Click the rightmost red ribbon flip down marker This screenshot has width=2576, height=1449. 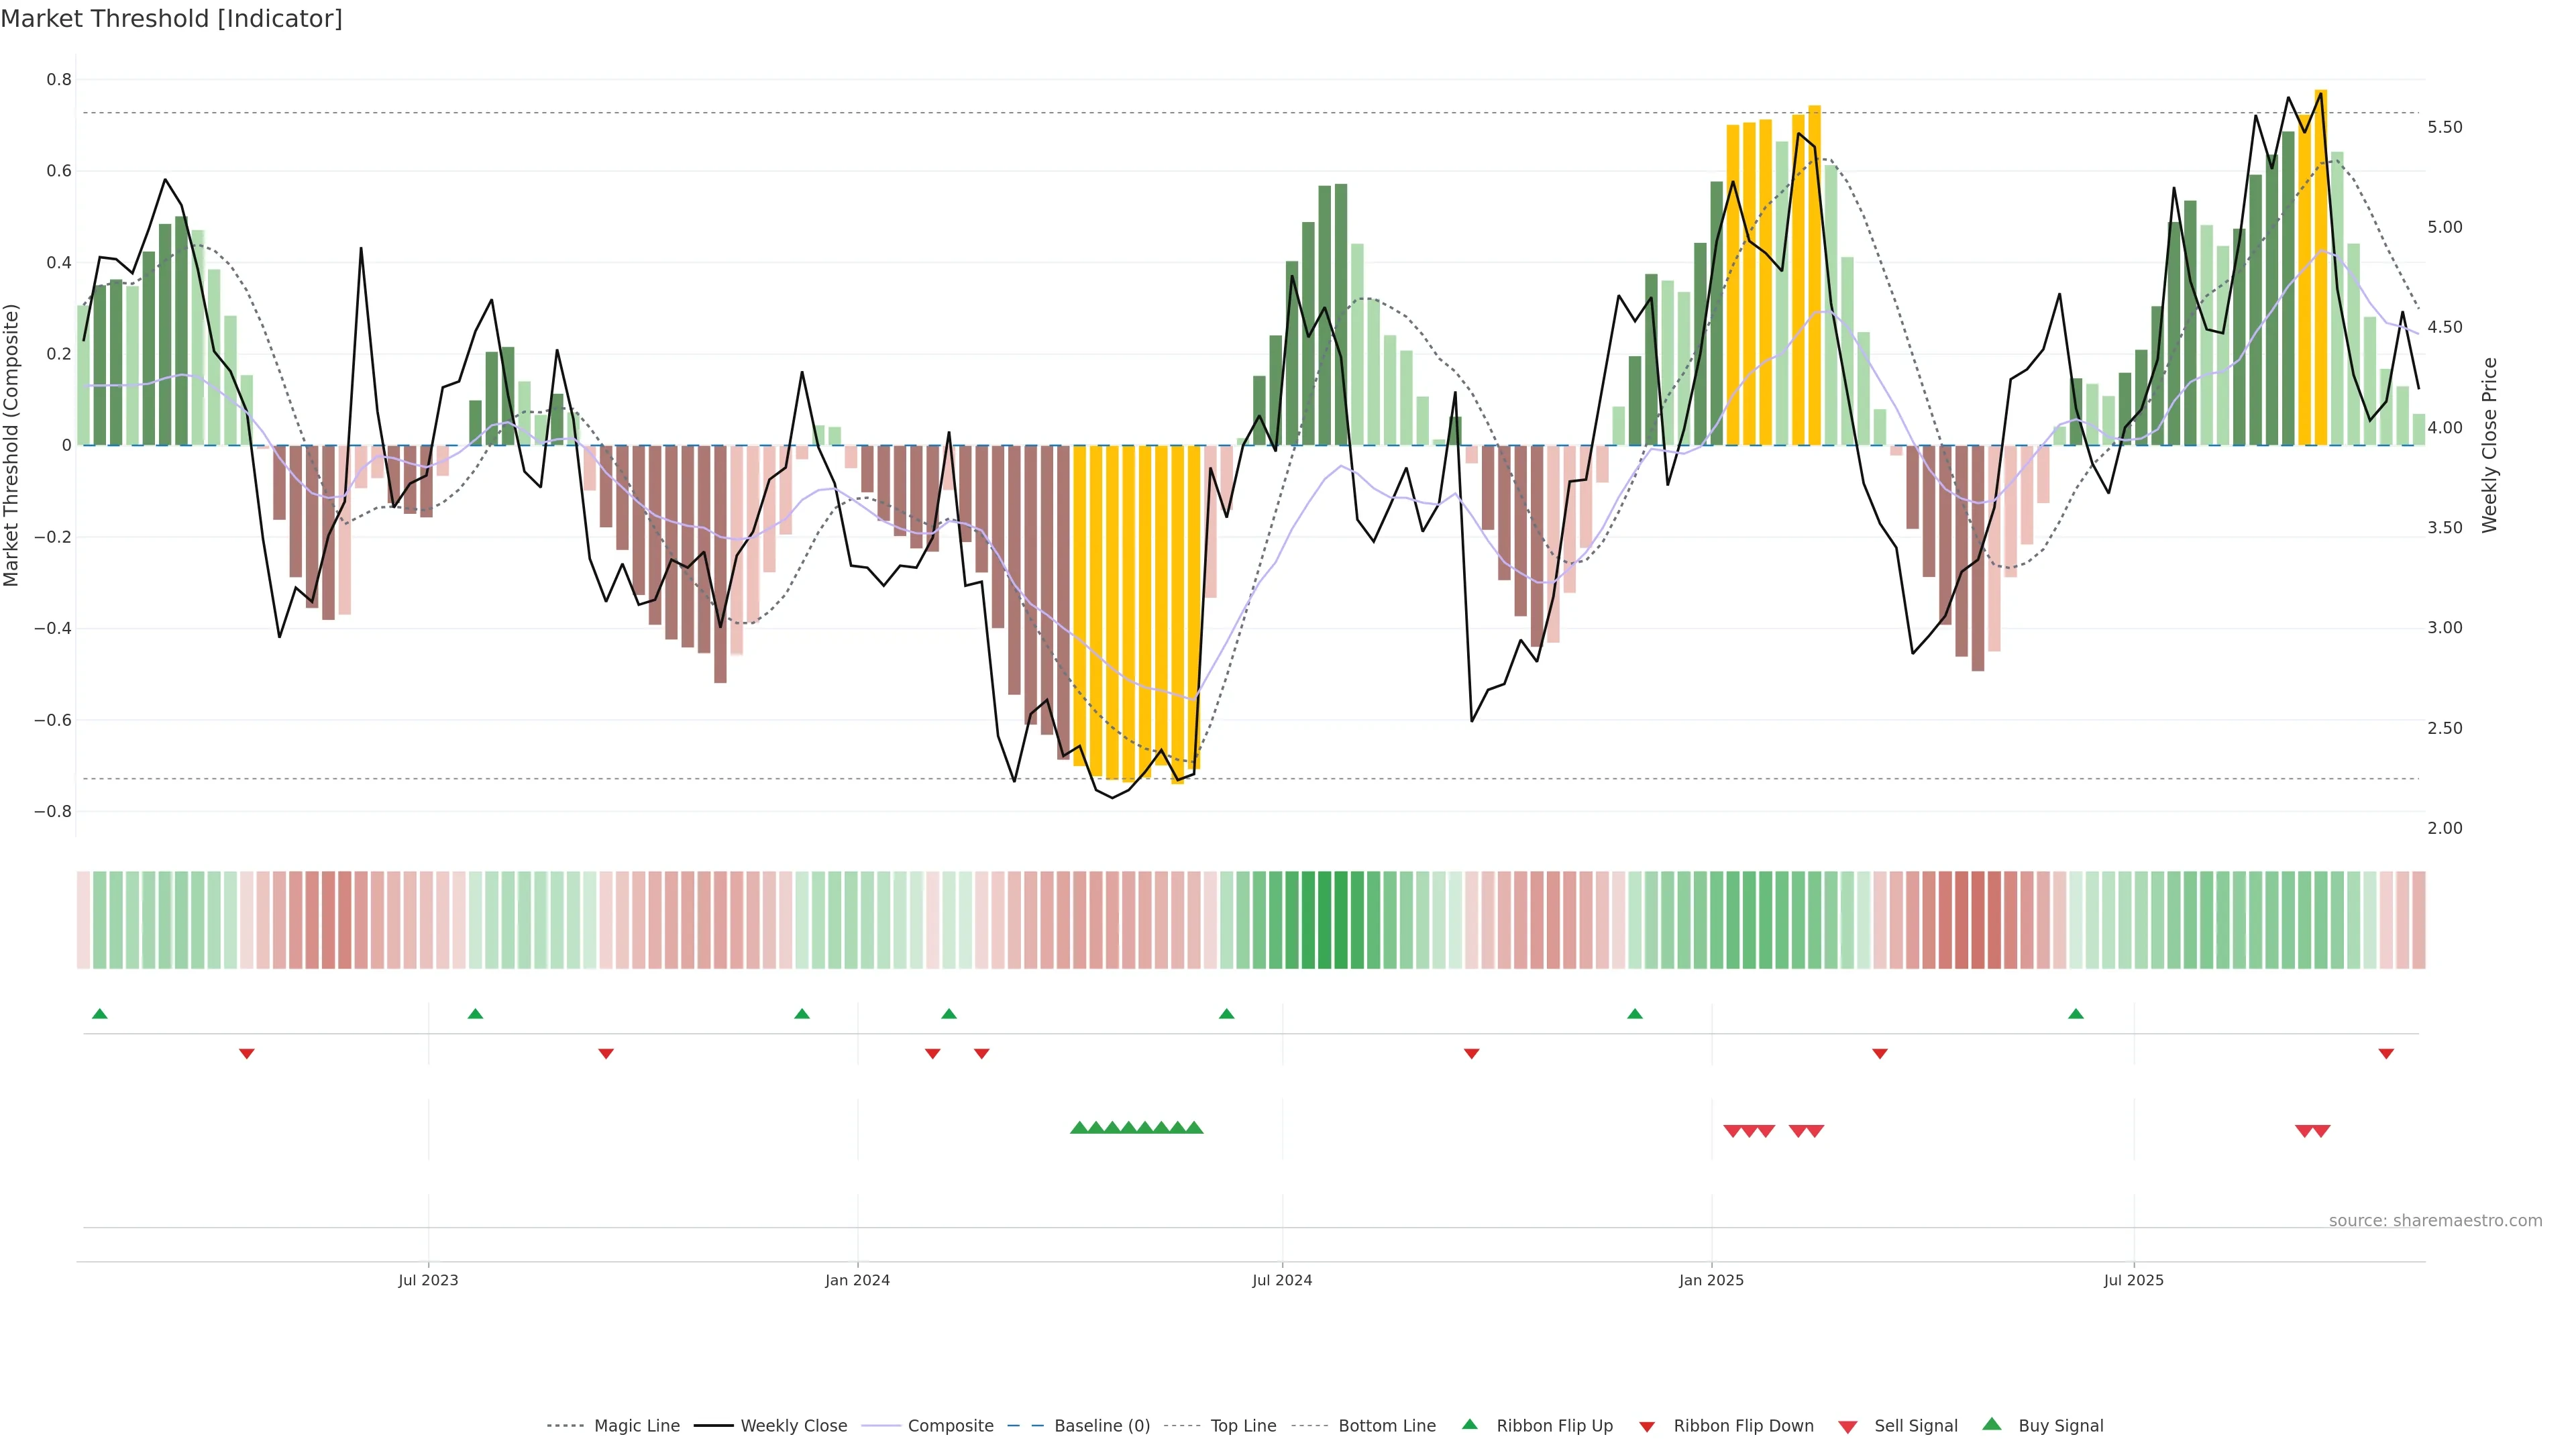click(2386, 1053)
